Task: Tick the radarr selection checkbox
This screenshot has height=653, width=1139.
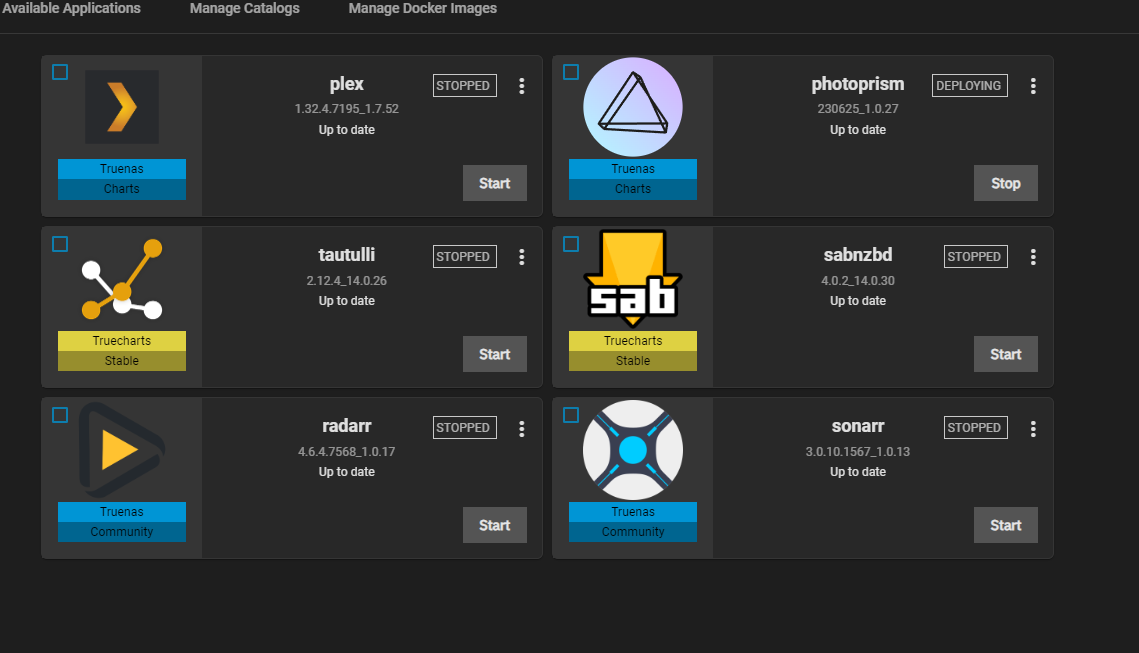Action: click(60, 415)
